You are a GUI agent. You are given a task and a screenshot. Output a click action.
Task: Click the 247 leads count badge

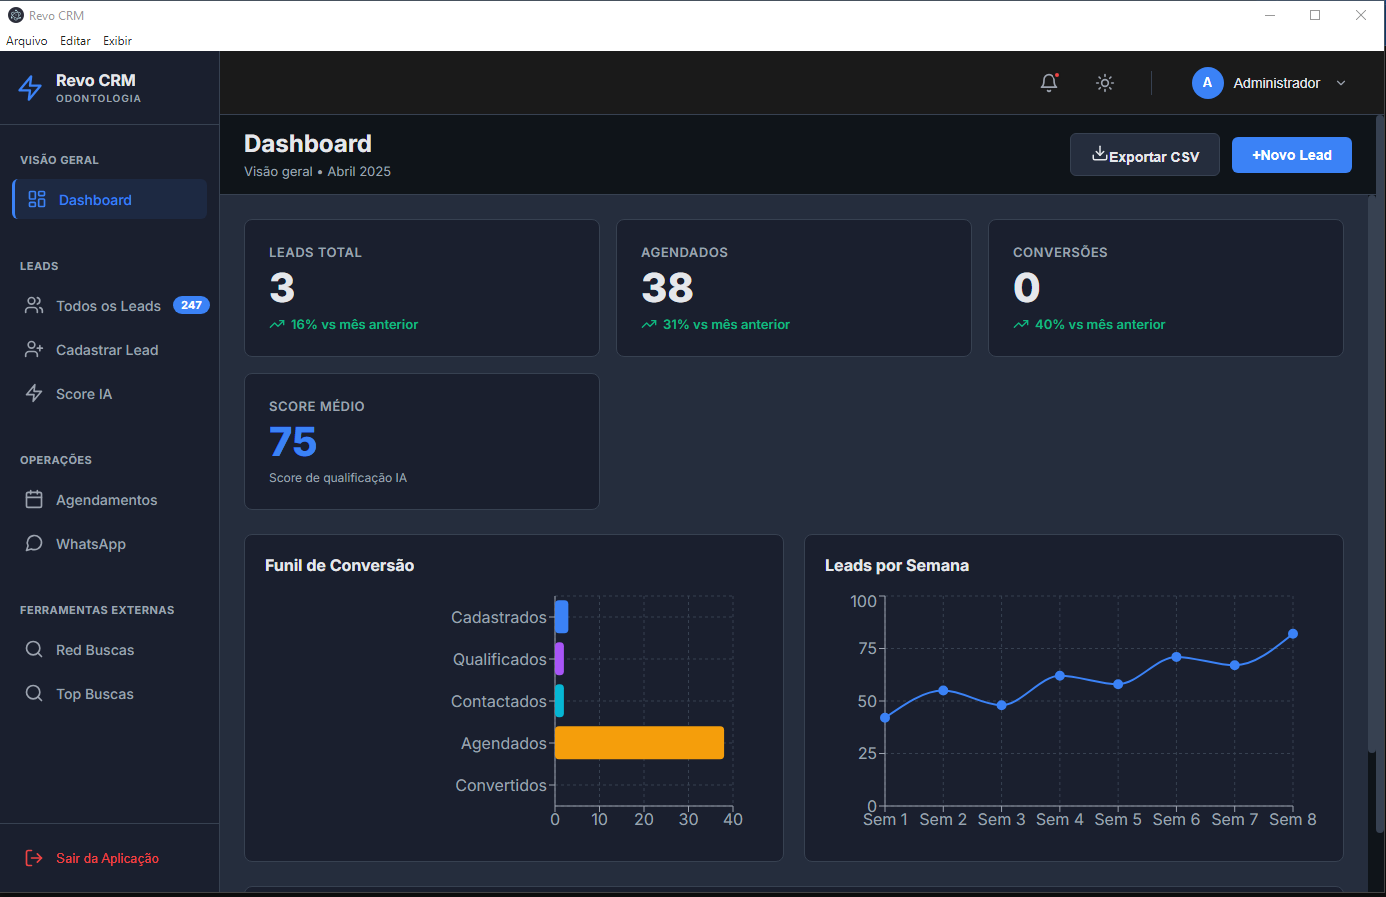pos(191,305)
